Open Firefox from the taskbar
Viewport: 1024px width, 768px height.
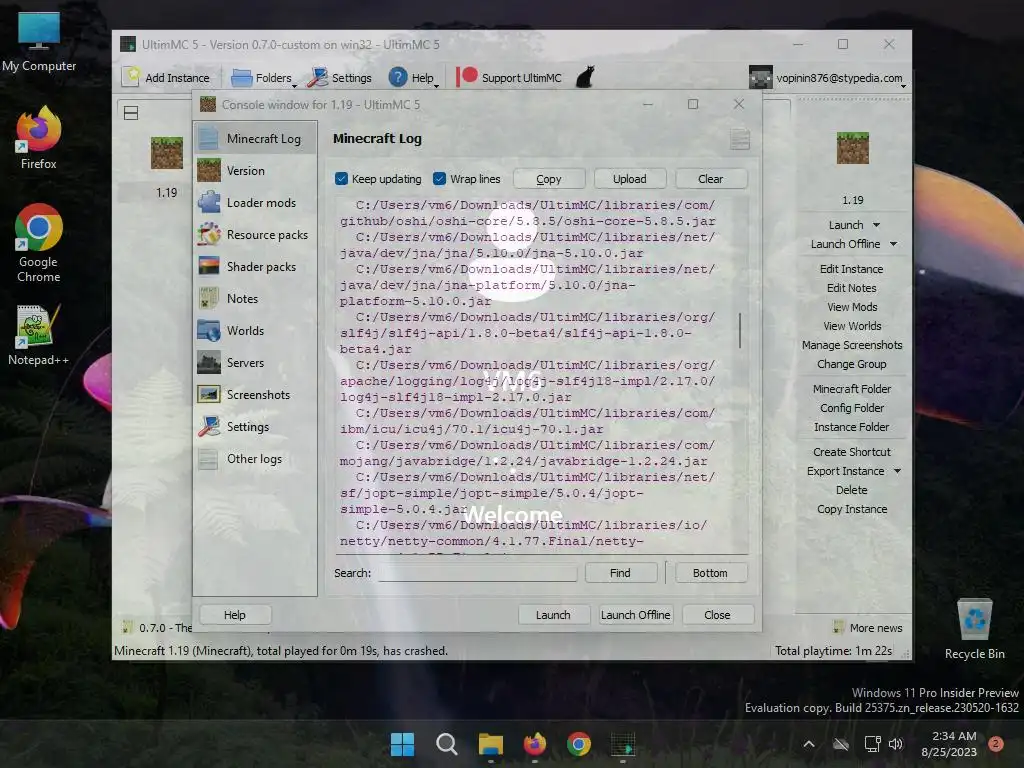[x=535, y=744]
